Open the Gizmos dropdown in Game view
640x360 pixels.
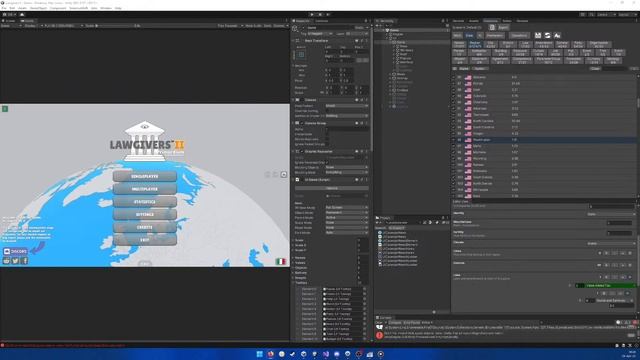coord(280,26)
